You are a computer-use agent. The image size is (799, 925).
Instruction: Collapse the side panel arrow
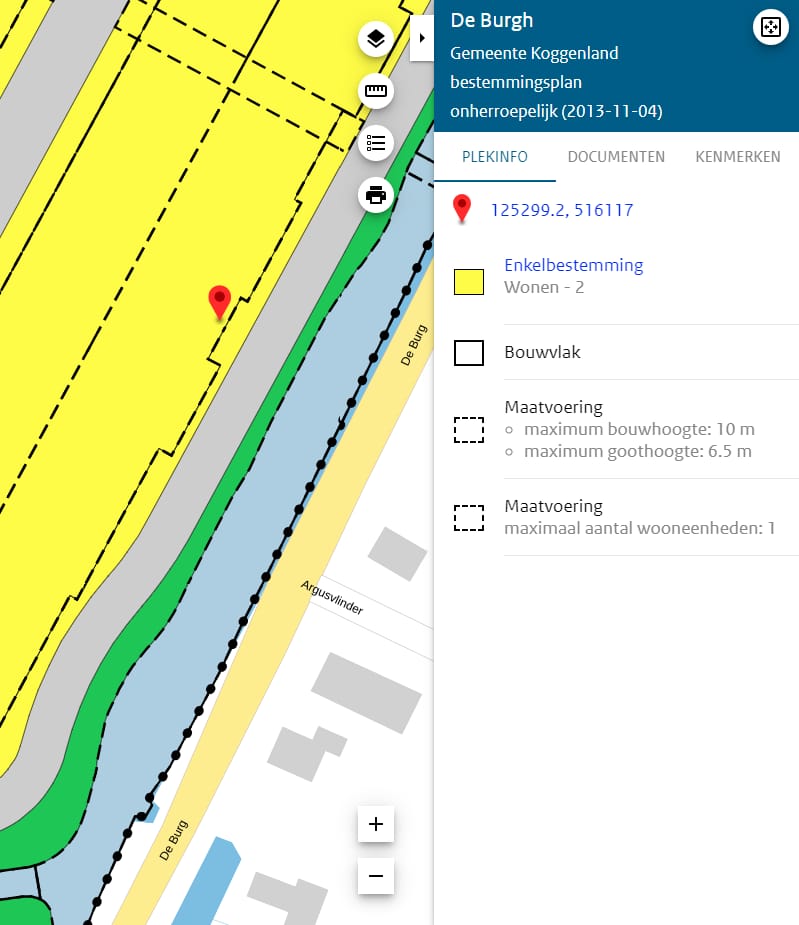(422, 38)
